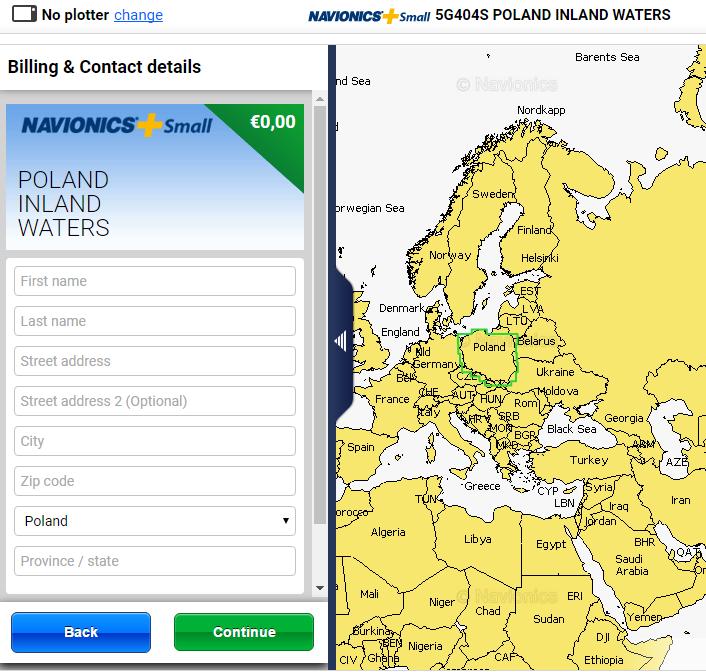This screenshot has width=706, height=672.
Task: Click the form scrollbar up arrow
Action: click(x=320, y=99)
